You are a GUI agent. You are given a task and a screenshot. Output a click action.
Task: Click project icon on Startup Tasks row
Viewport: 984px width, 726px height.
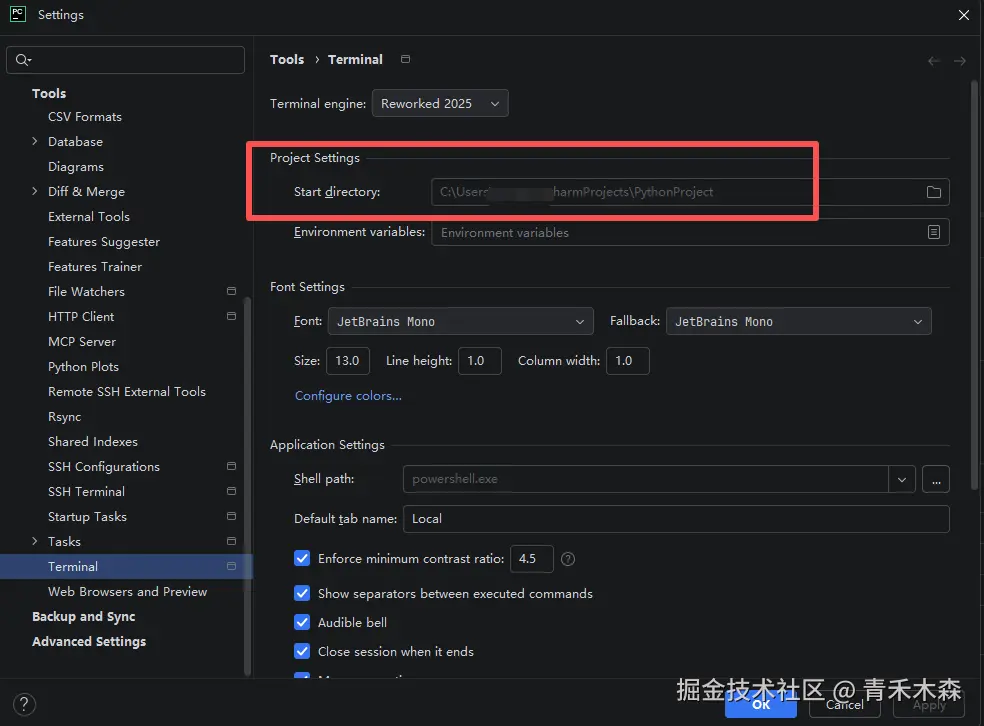pyautogui.click(x=232, y=516)
